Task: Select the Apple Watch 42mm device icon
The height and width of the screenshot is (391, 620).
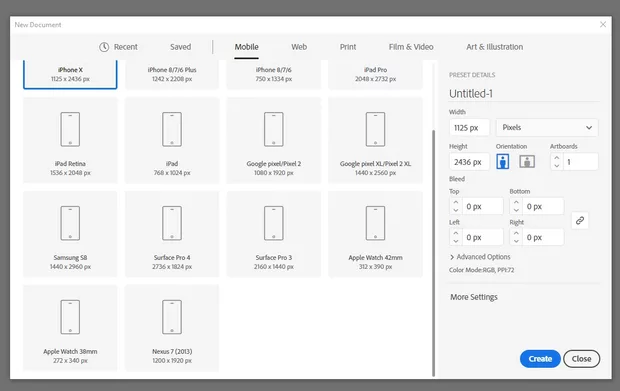Action: 375,223
